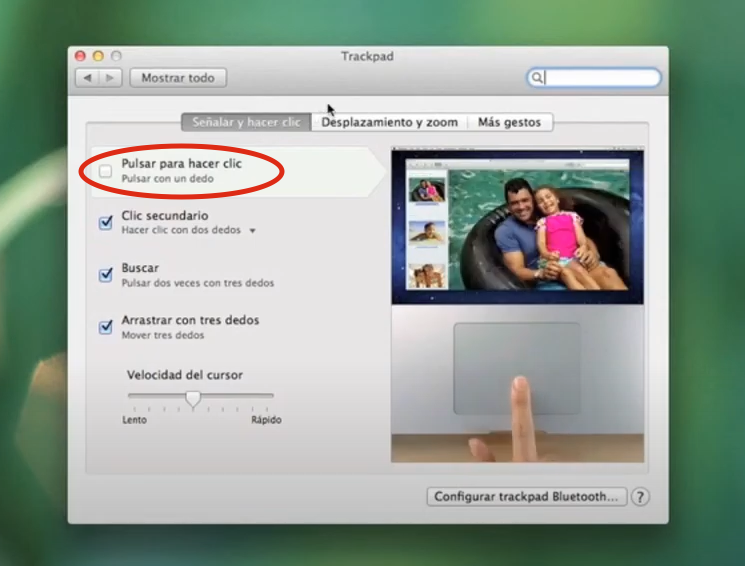Disable the Clic secundario checkbox

[x=106, y=223]
